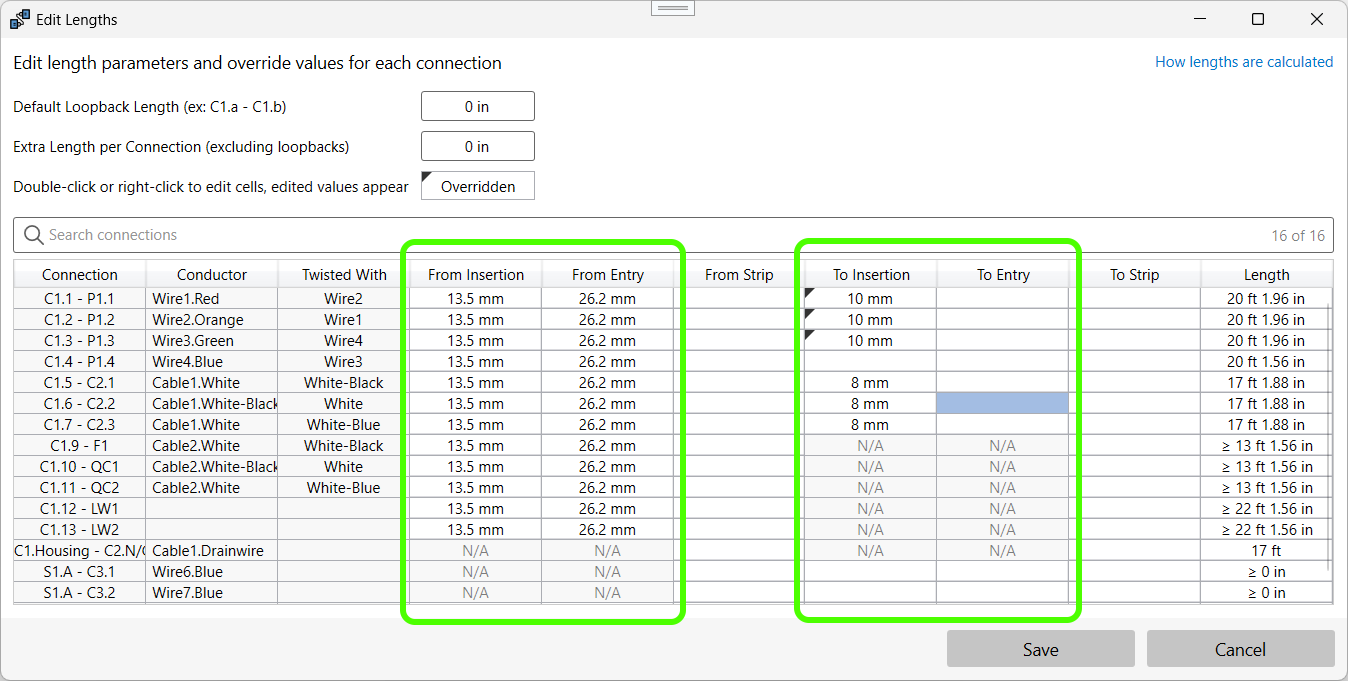
Task: Click the drag handle at top of window
Action: point(673,8)
